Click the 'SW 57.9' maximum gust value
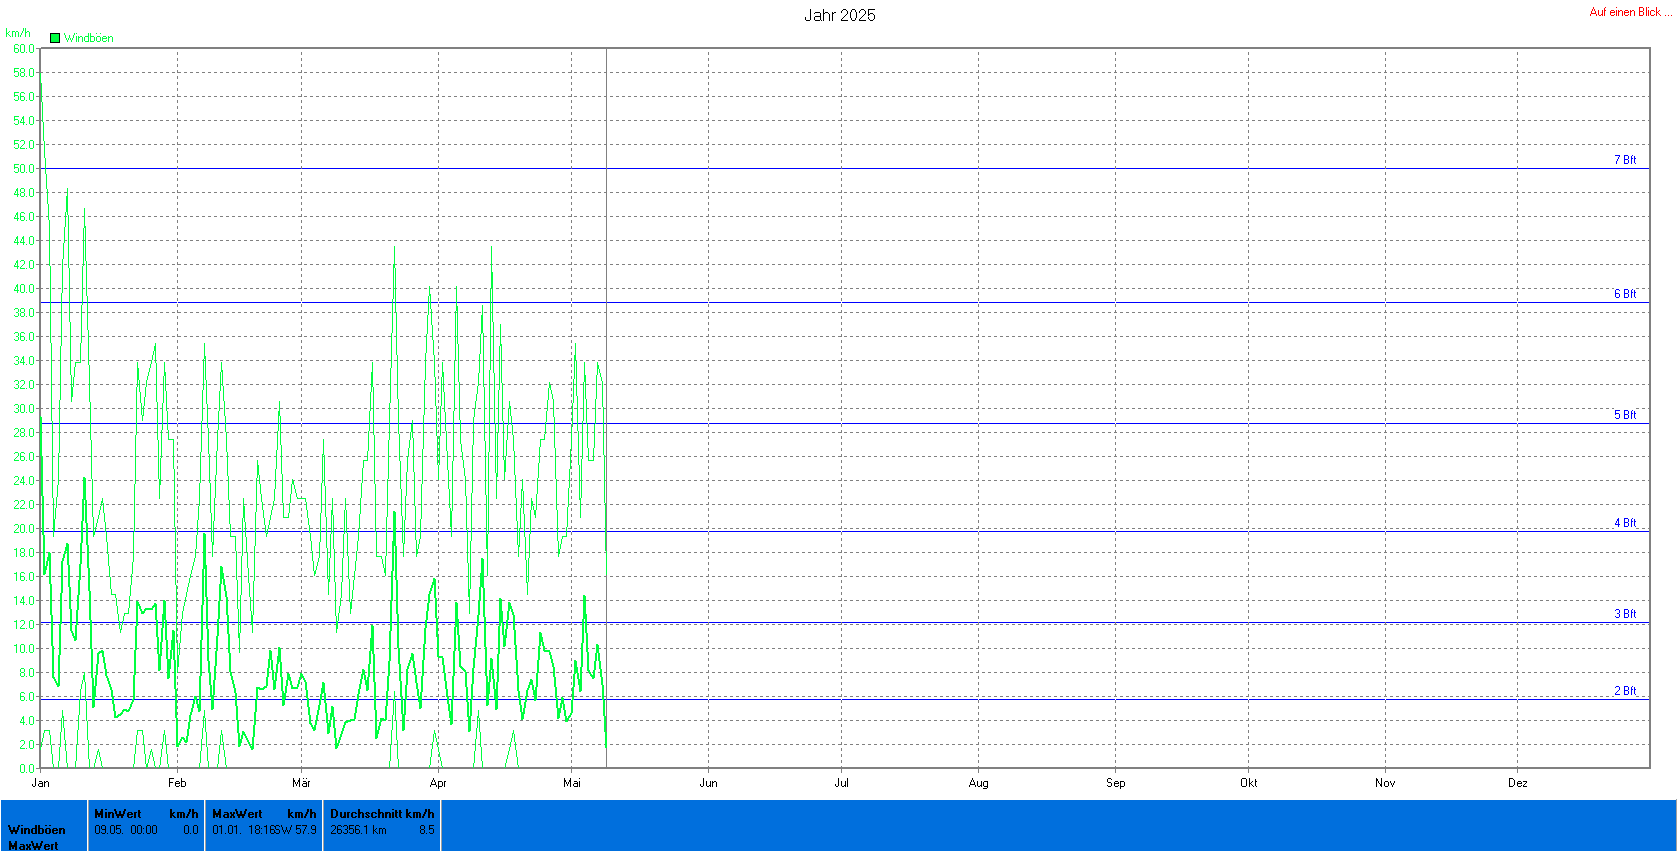 point(297,830)
